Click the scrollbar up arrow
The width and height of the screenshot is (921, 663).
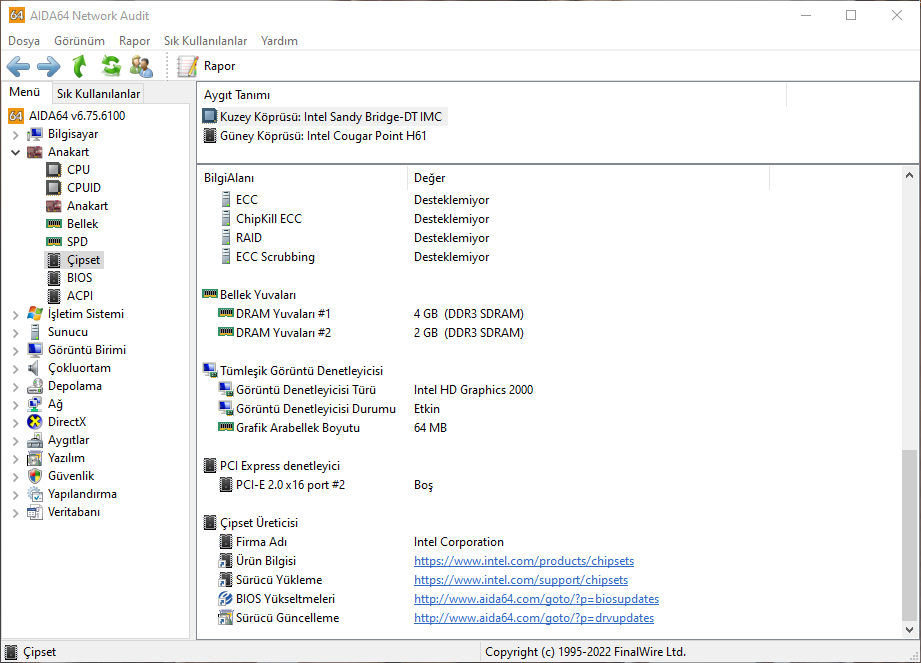pos(909,176)
